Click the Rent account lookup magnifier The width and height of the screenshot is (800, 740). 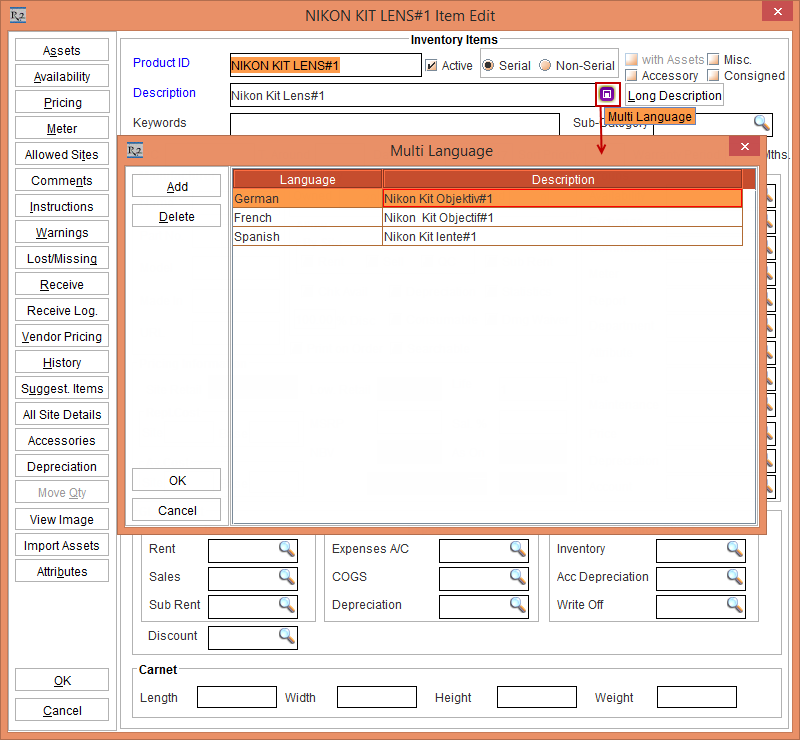pyautogui.click(x=287, y=549)
